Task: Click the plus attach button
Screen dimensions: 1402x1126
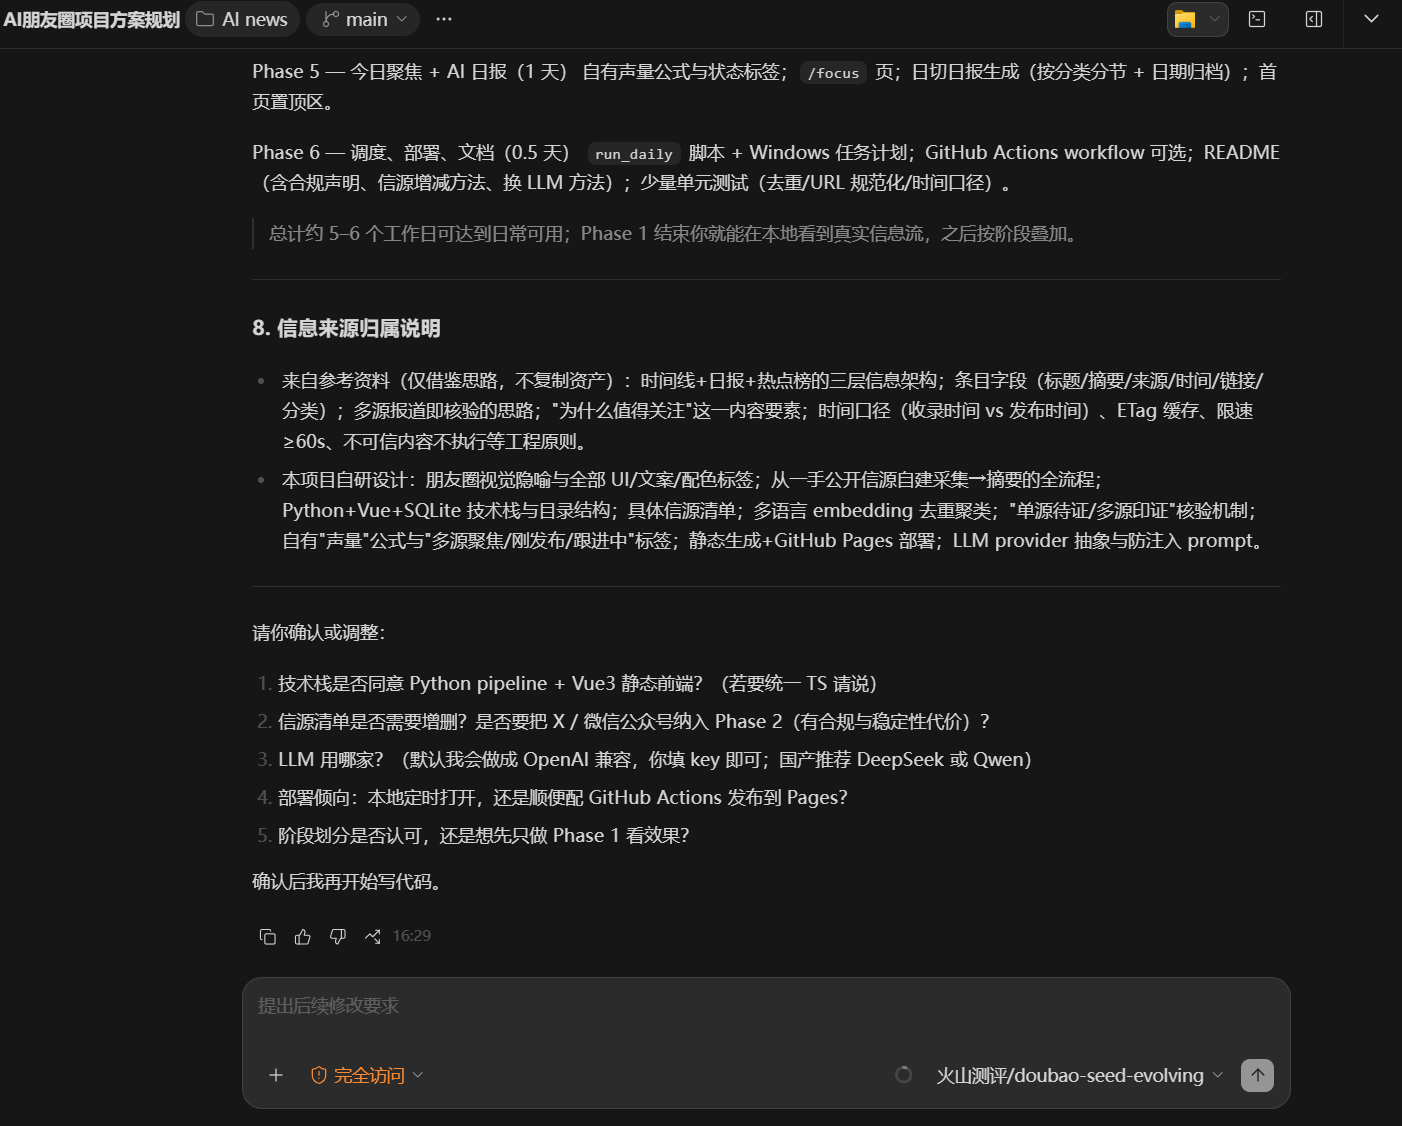Action: click(276, 1075)
